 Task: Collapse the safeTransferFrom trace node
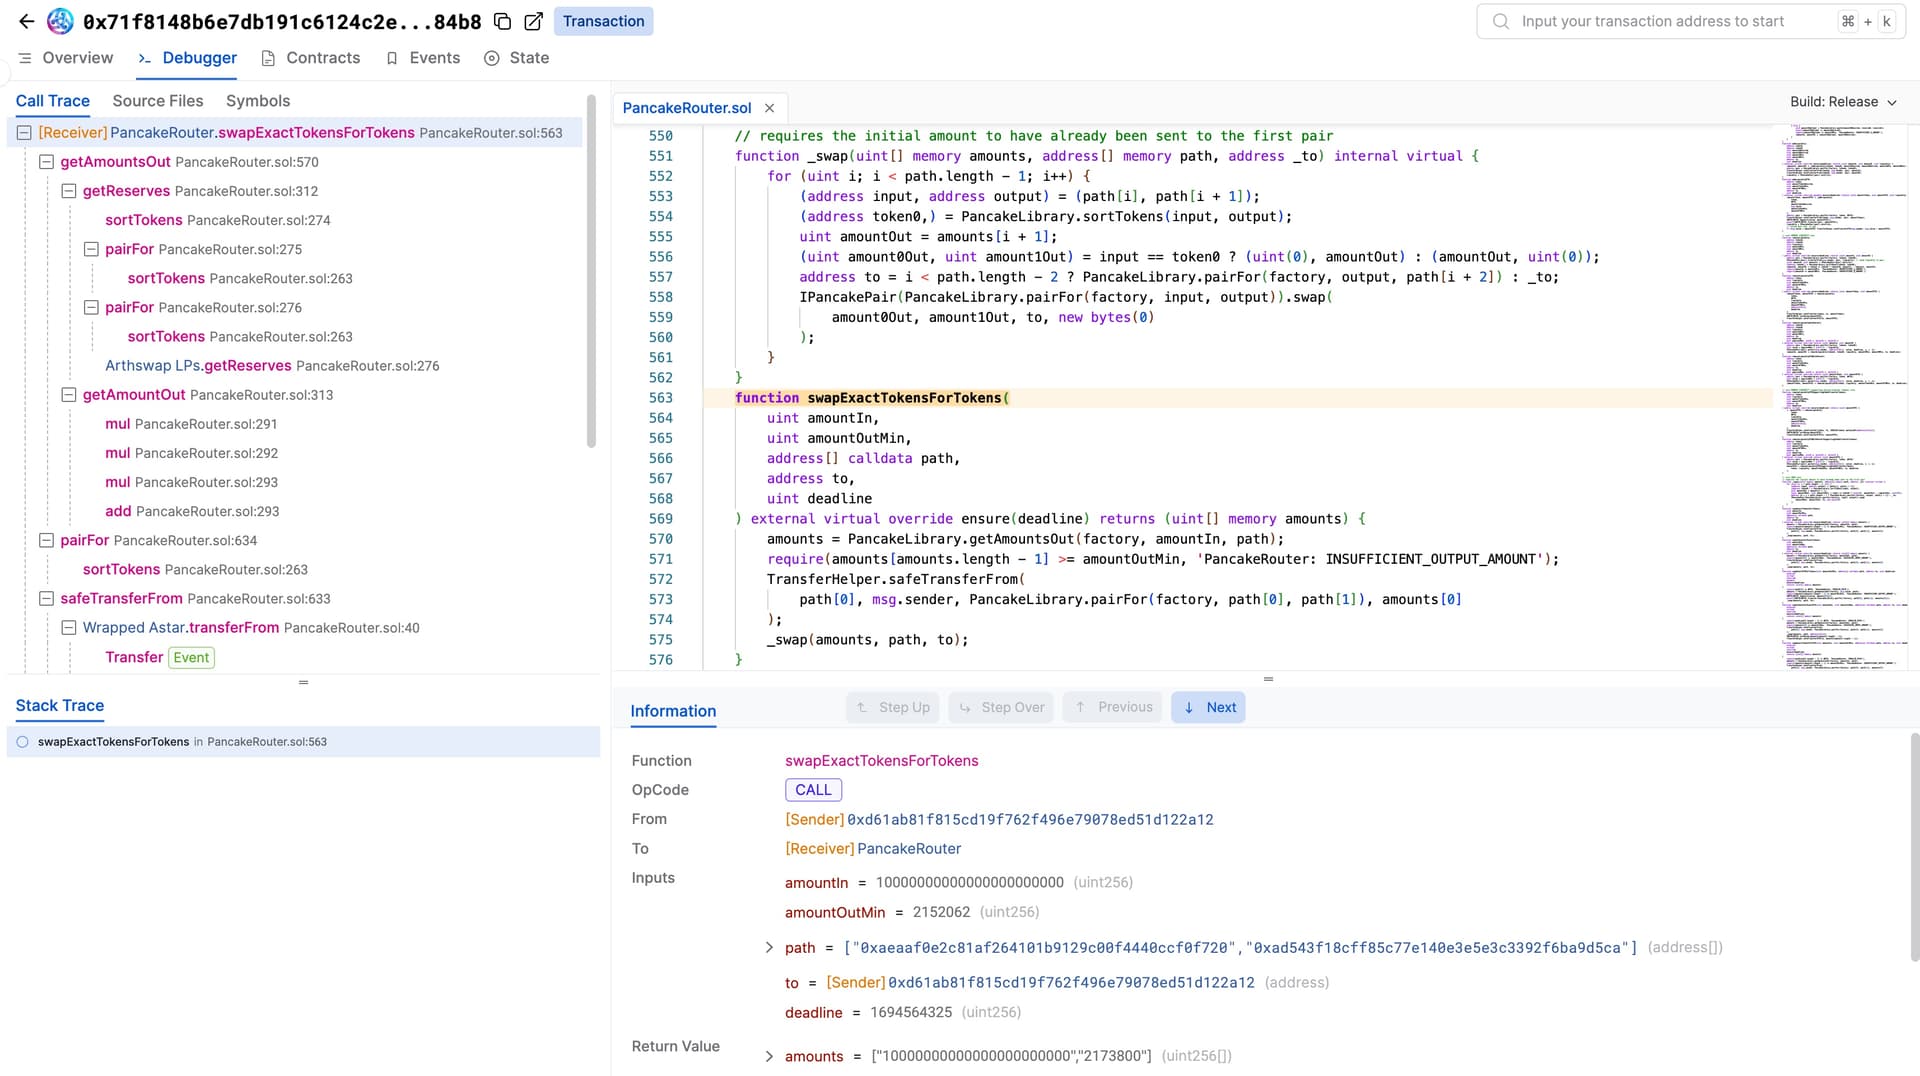(x=46, y=598)
